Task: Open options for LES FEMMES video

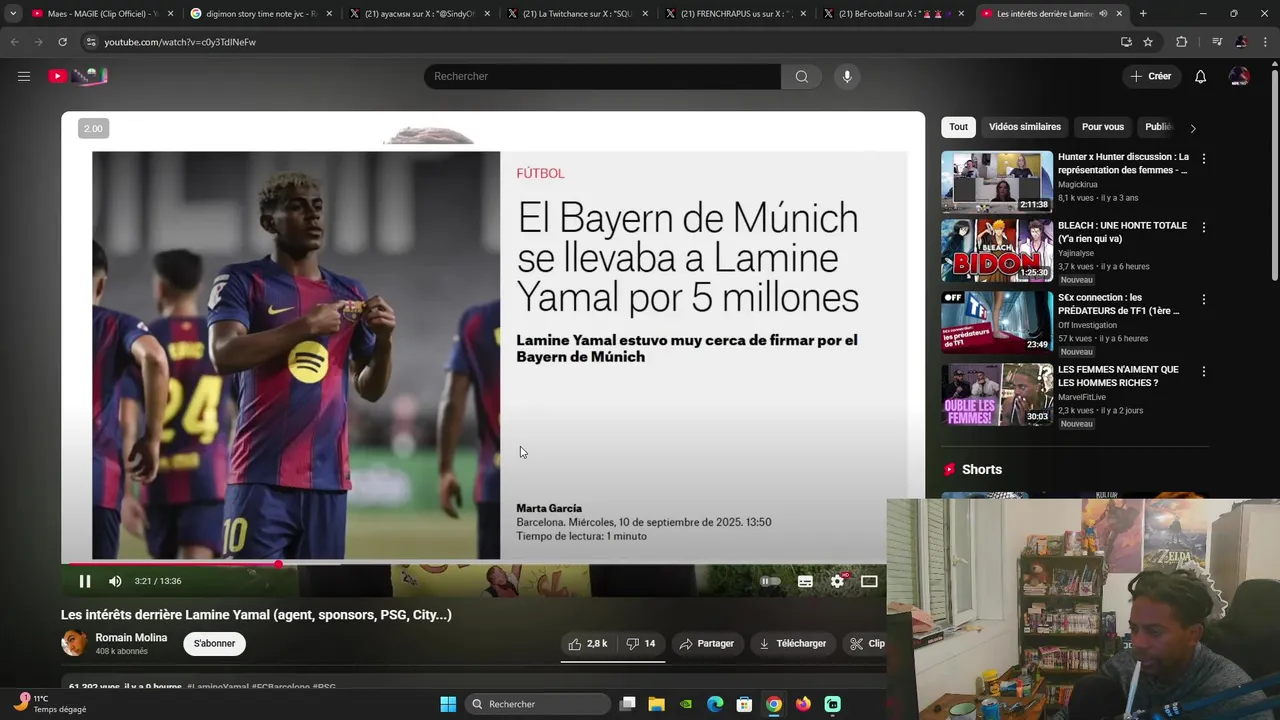Action: tap(1203, 371)
